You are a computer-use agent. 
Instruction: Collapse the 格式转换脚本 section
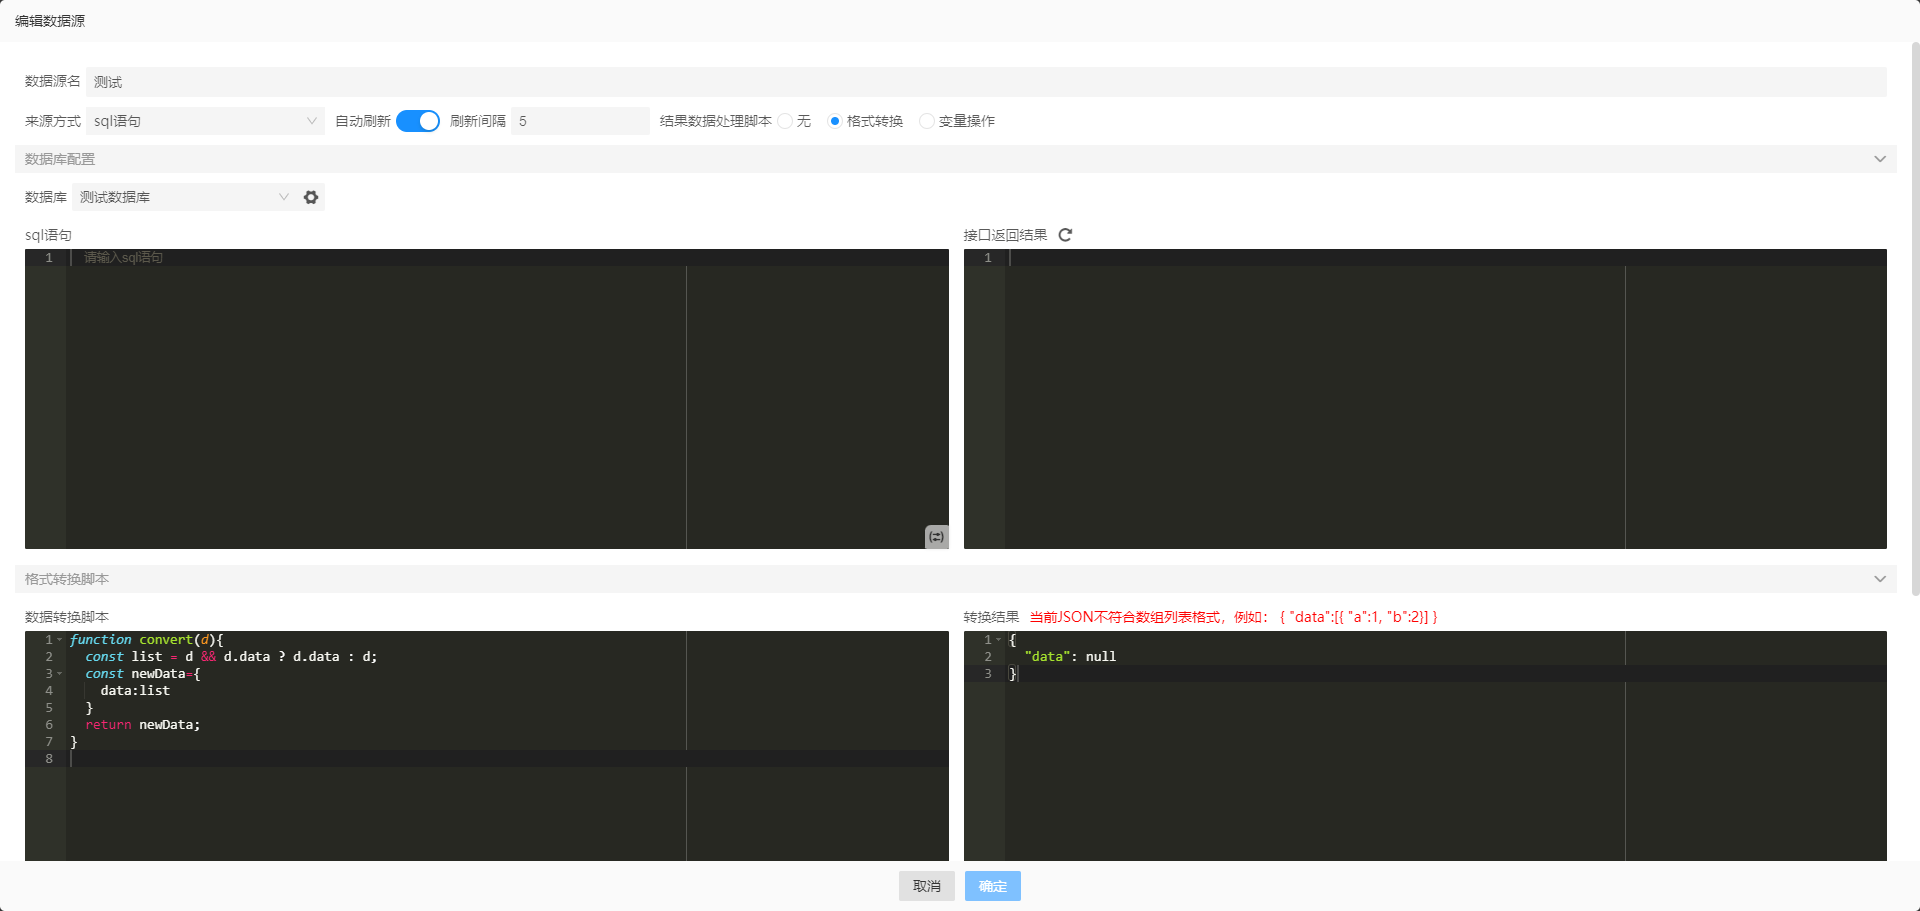tap(955, 579)
